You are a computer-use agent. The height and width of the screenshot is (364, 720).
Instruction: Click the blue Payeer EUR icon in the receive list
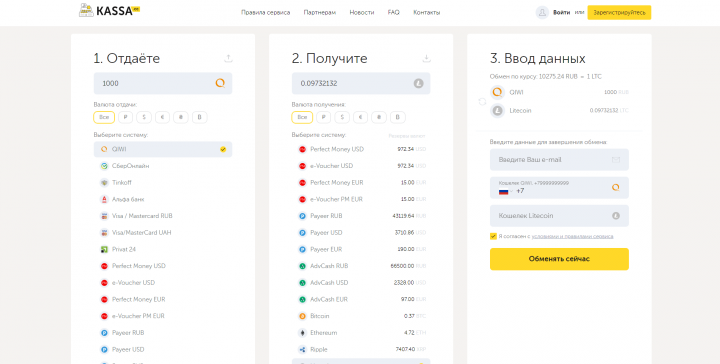point(302,249)
